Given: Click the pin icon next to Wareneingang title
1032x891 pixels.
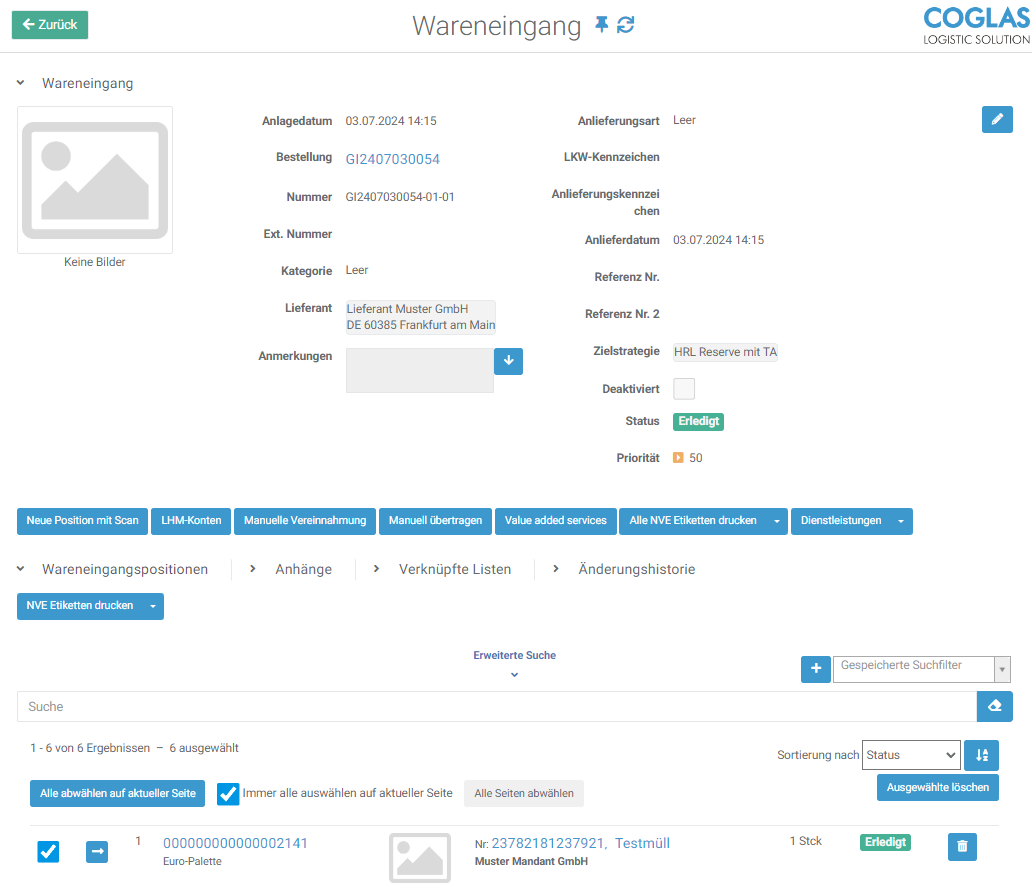Looking at the screenshot, I should coord(601,25).
